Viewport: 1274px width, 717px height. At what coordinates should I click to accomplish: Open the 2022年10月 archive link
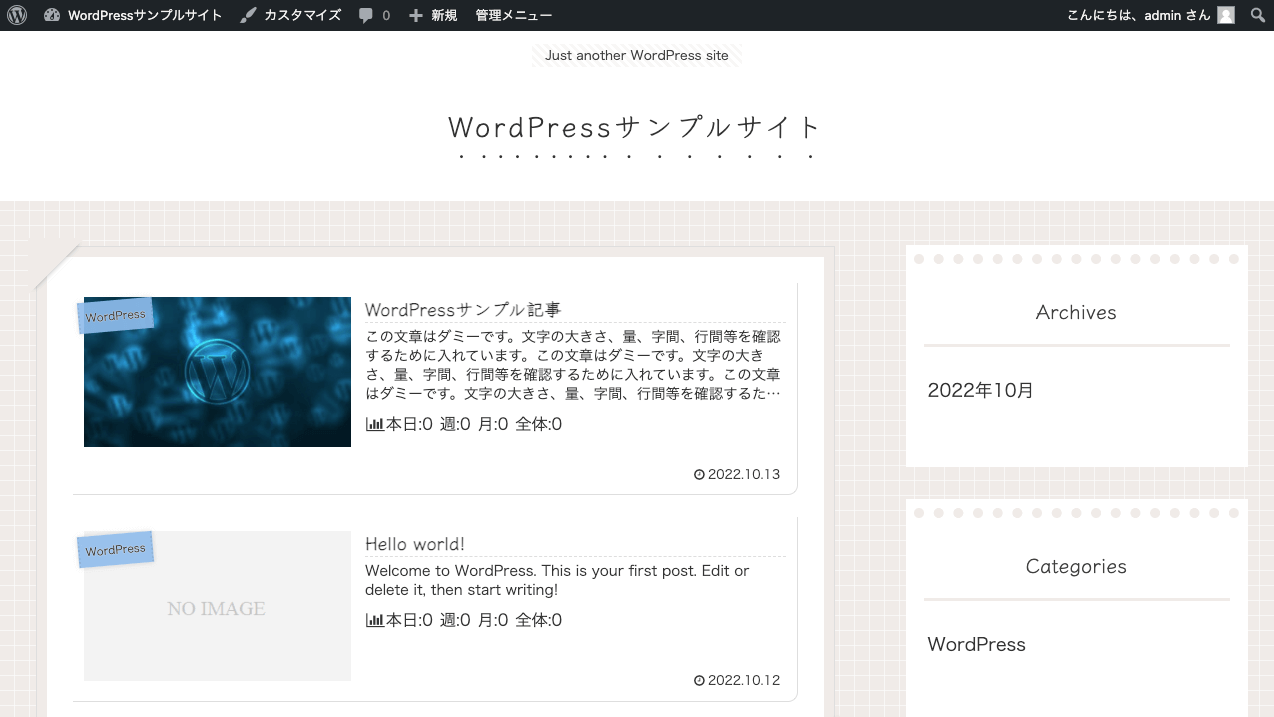click(981, 390)
